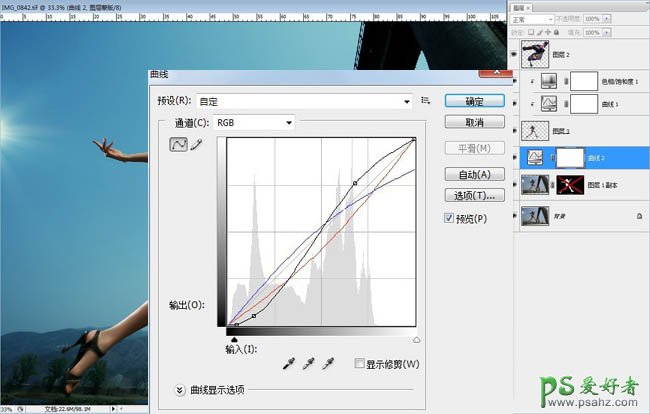Pick the white point eyedropper

click(327, 363)
